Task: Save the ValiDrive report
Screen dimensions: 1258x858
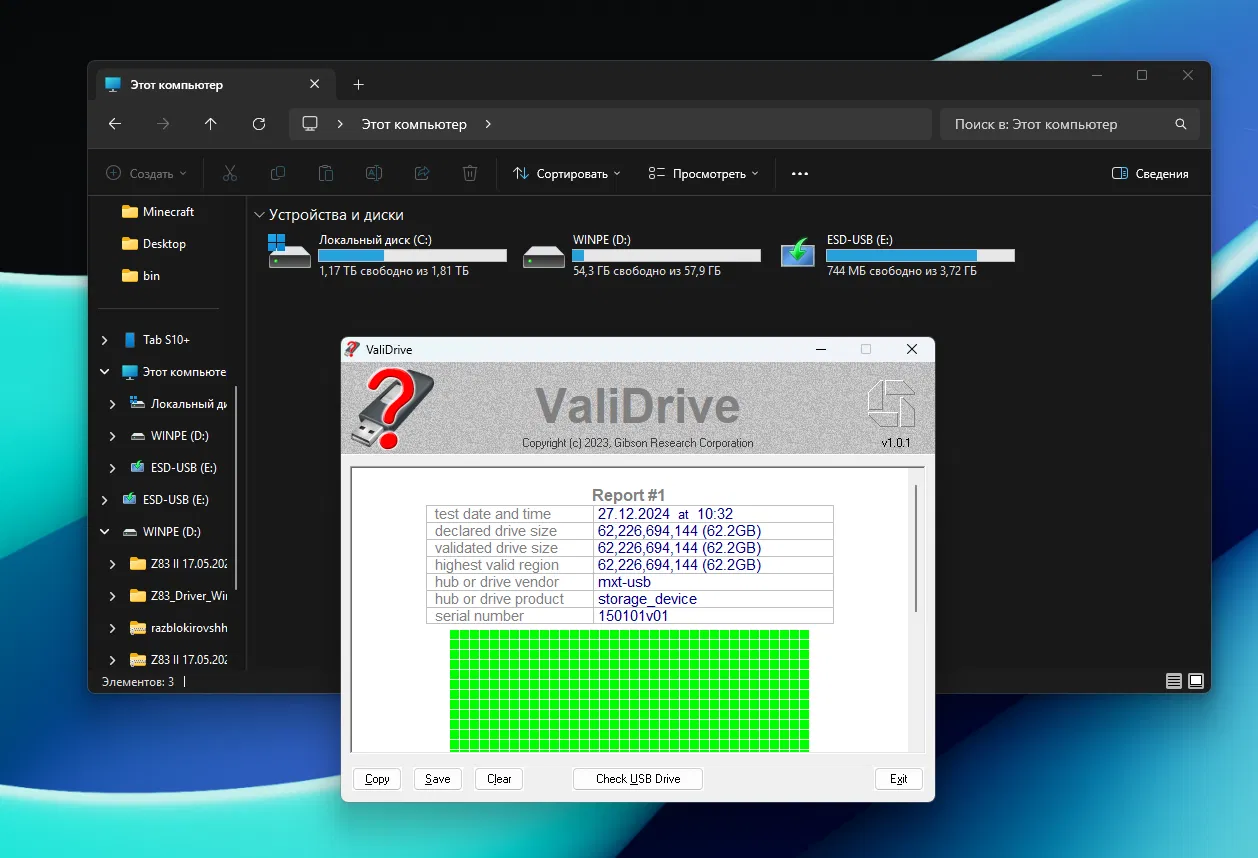Action: (x=437, y=779)
